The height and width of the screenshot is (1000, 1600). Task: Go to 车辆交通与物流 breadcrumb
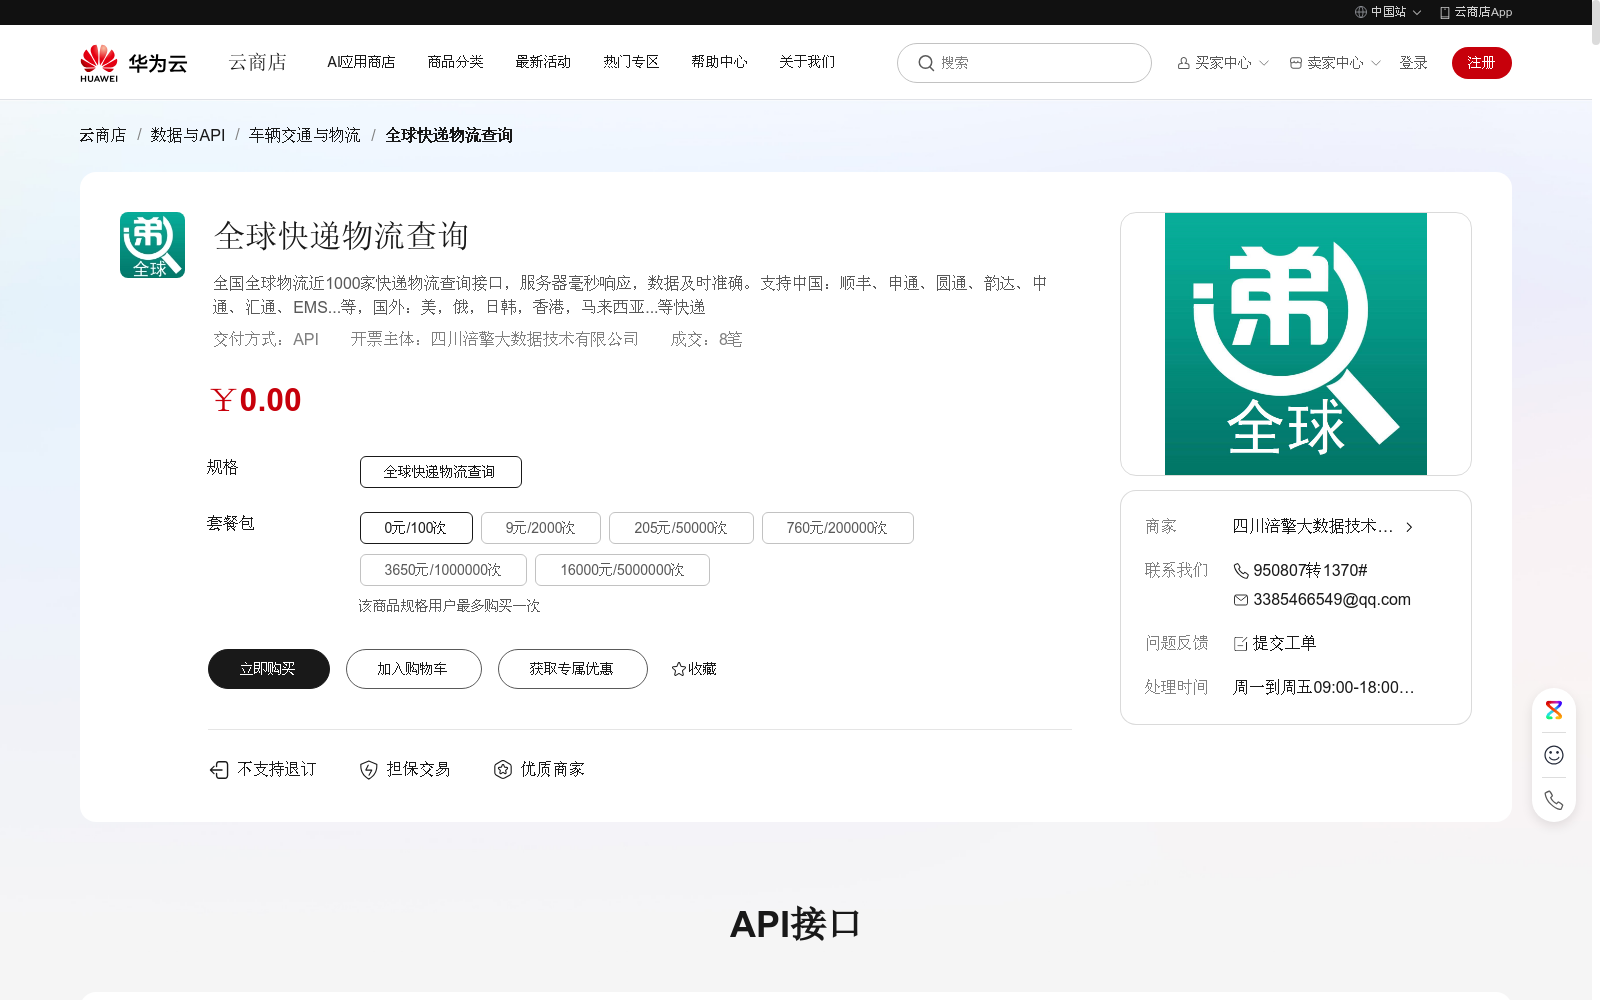[x=305, y=135]
